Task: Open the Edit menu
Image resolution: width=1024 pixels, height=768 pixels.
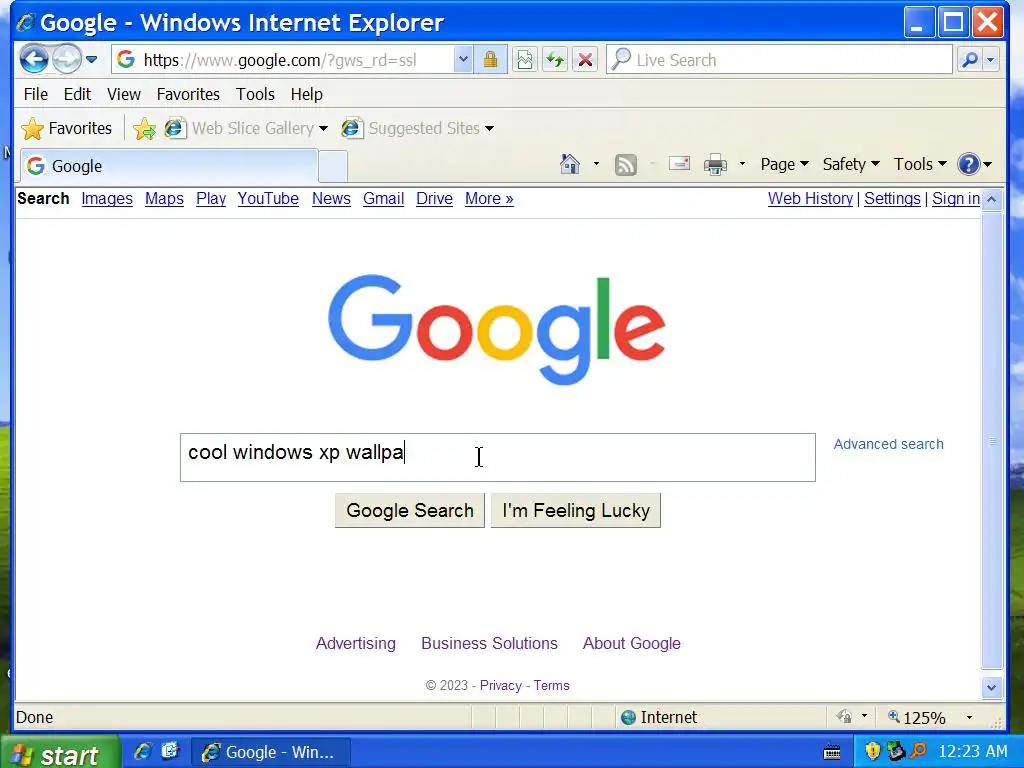Action: point(77,94)
